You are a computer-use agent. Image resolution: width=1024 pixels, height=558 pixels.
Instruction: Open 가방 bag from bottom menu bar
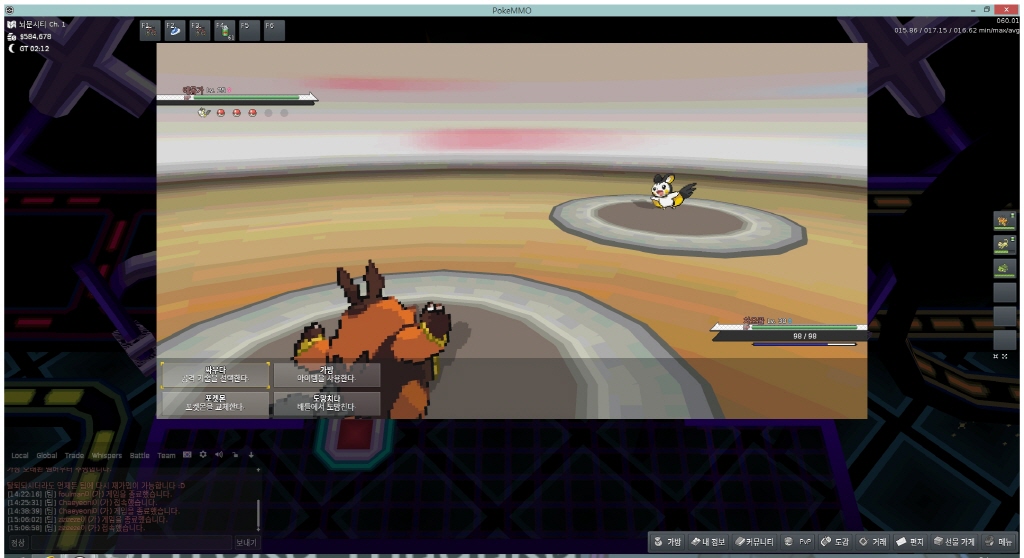[668, 541]
